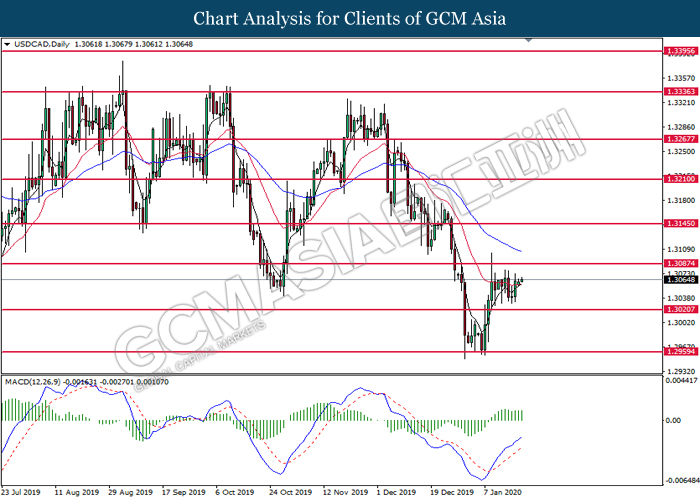The image size is (700, 500).
Task: Click the 7 Jan 2020 date label
Action: 503,492
